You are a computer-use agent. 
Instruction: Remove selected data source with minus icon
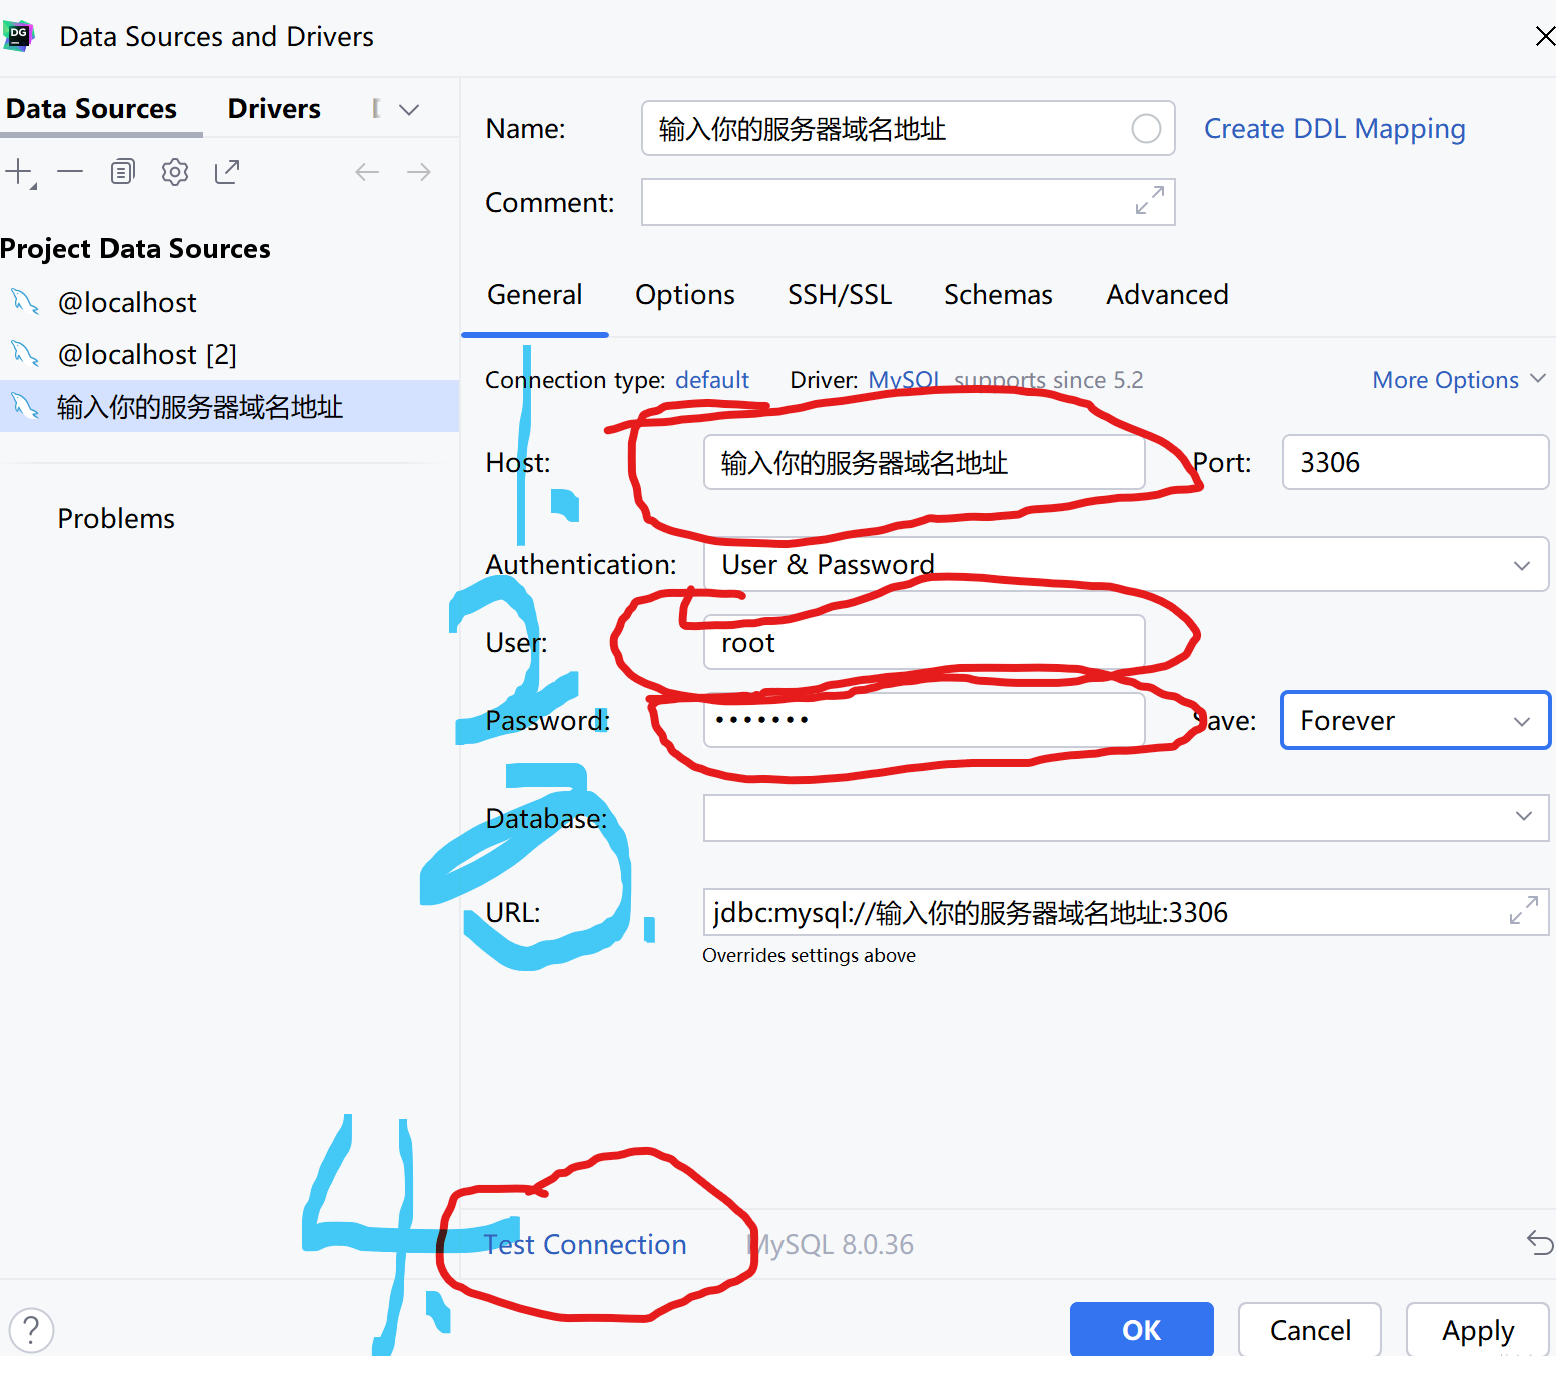click(70, 172)
